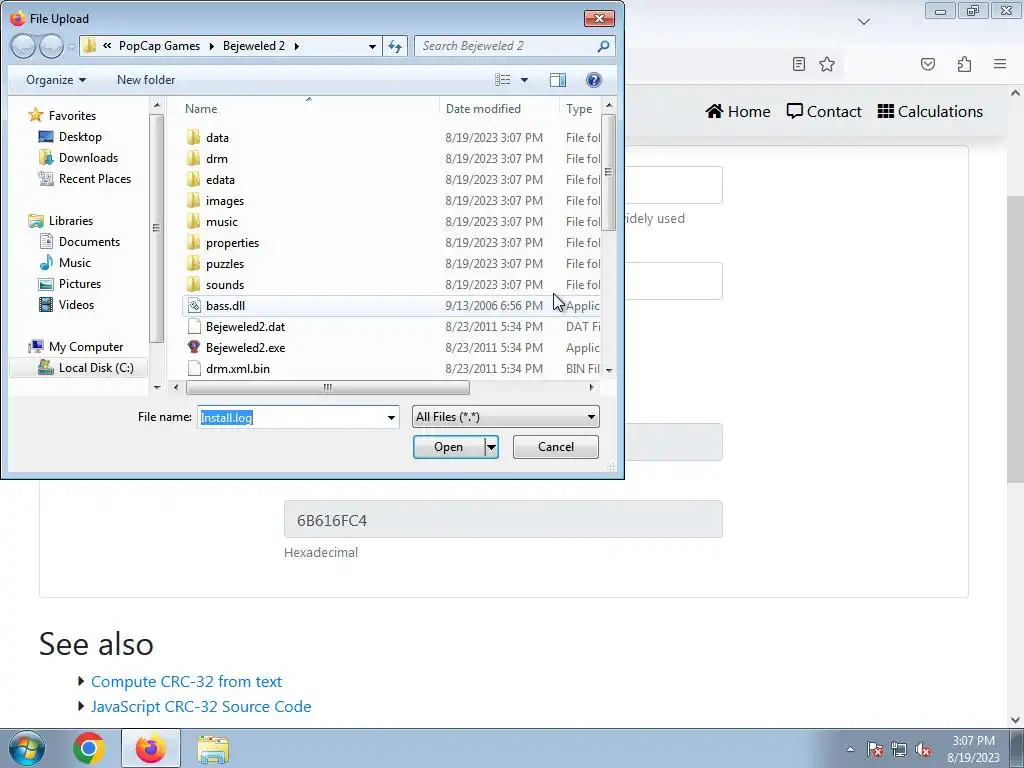The width and height of the screenshot is (1024, 768).
Task: Change view using the view mode icon
Action: coord(503,80)
